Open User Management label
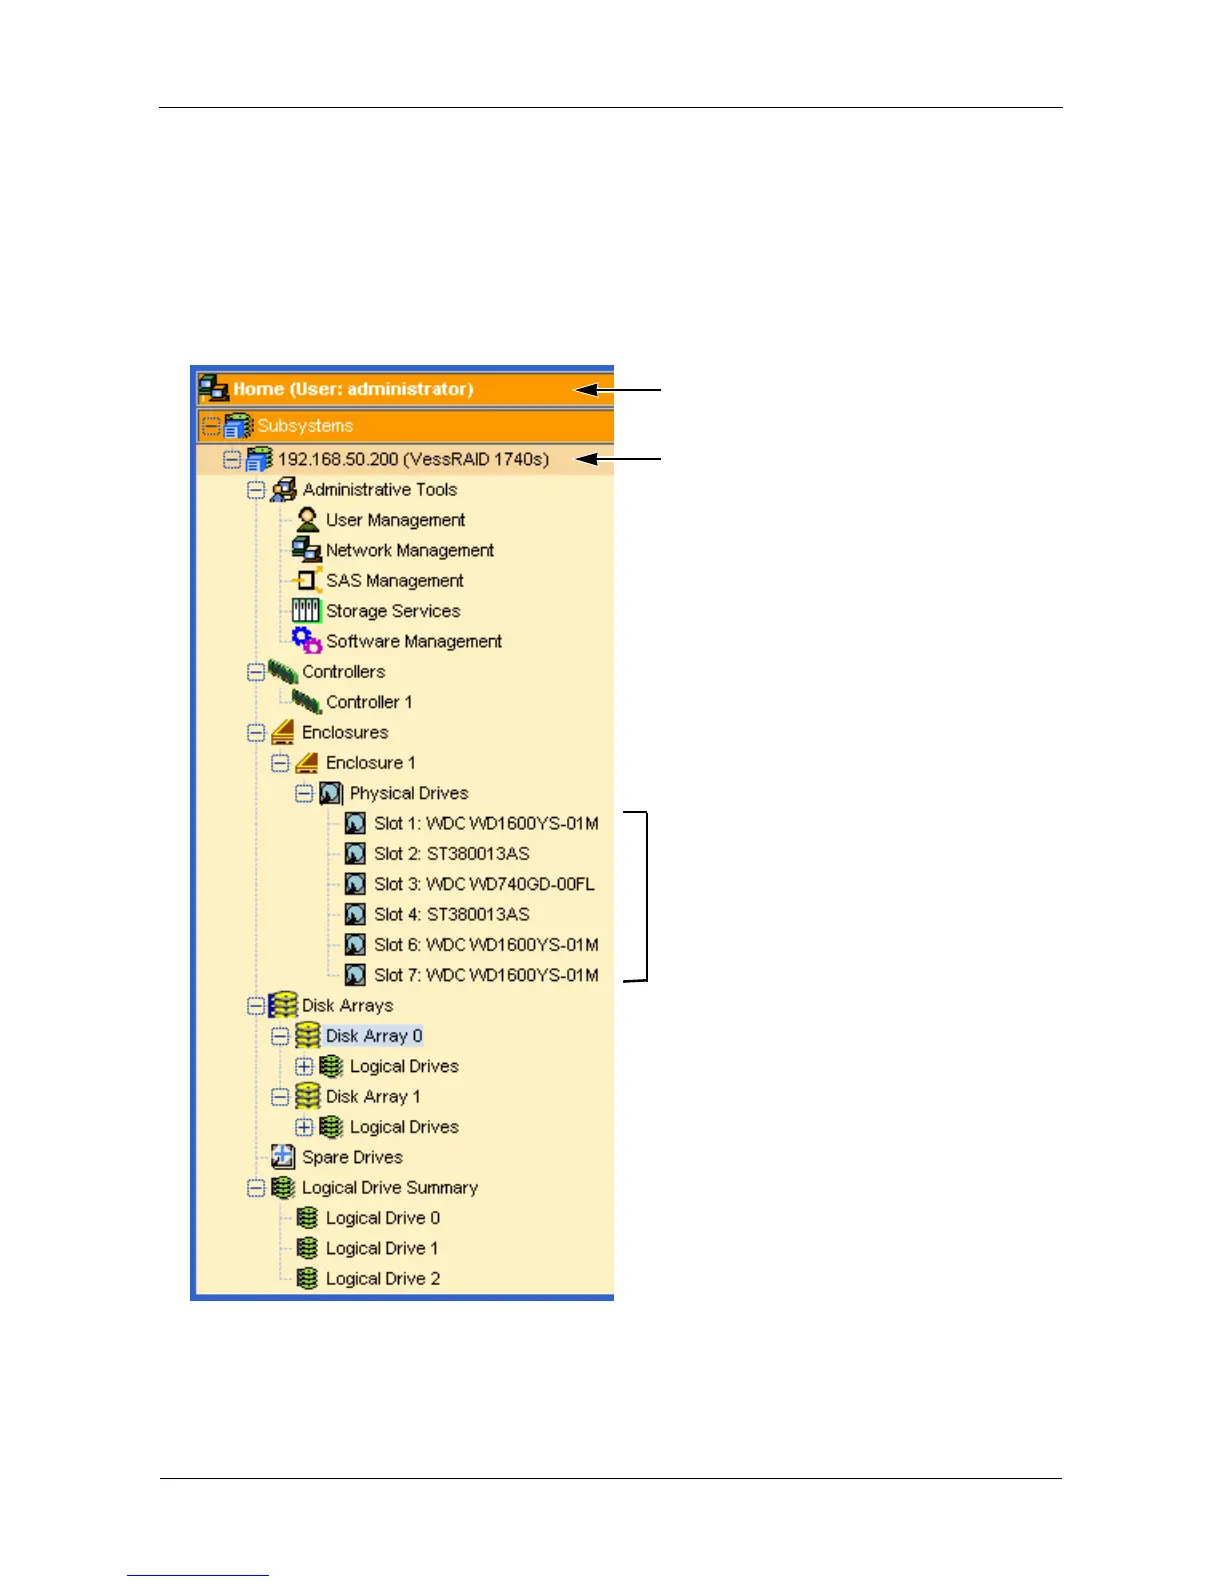The width and height of the screenshot is (1224, 1584). click(395, 520)
